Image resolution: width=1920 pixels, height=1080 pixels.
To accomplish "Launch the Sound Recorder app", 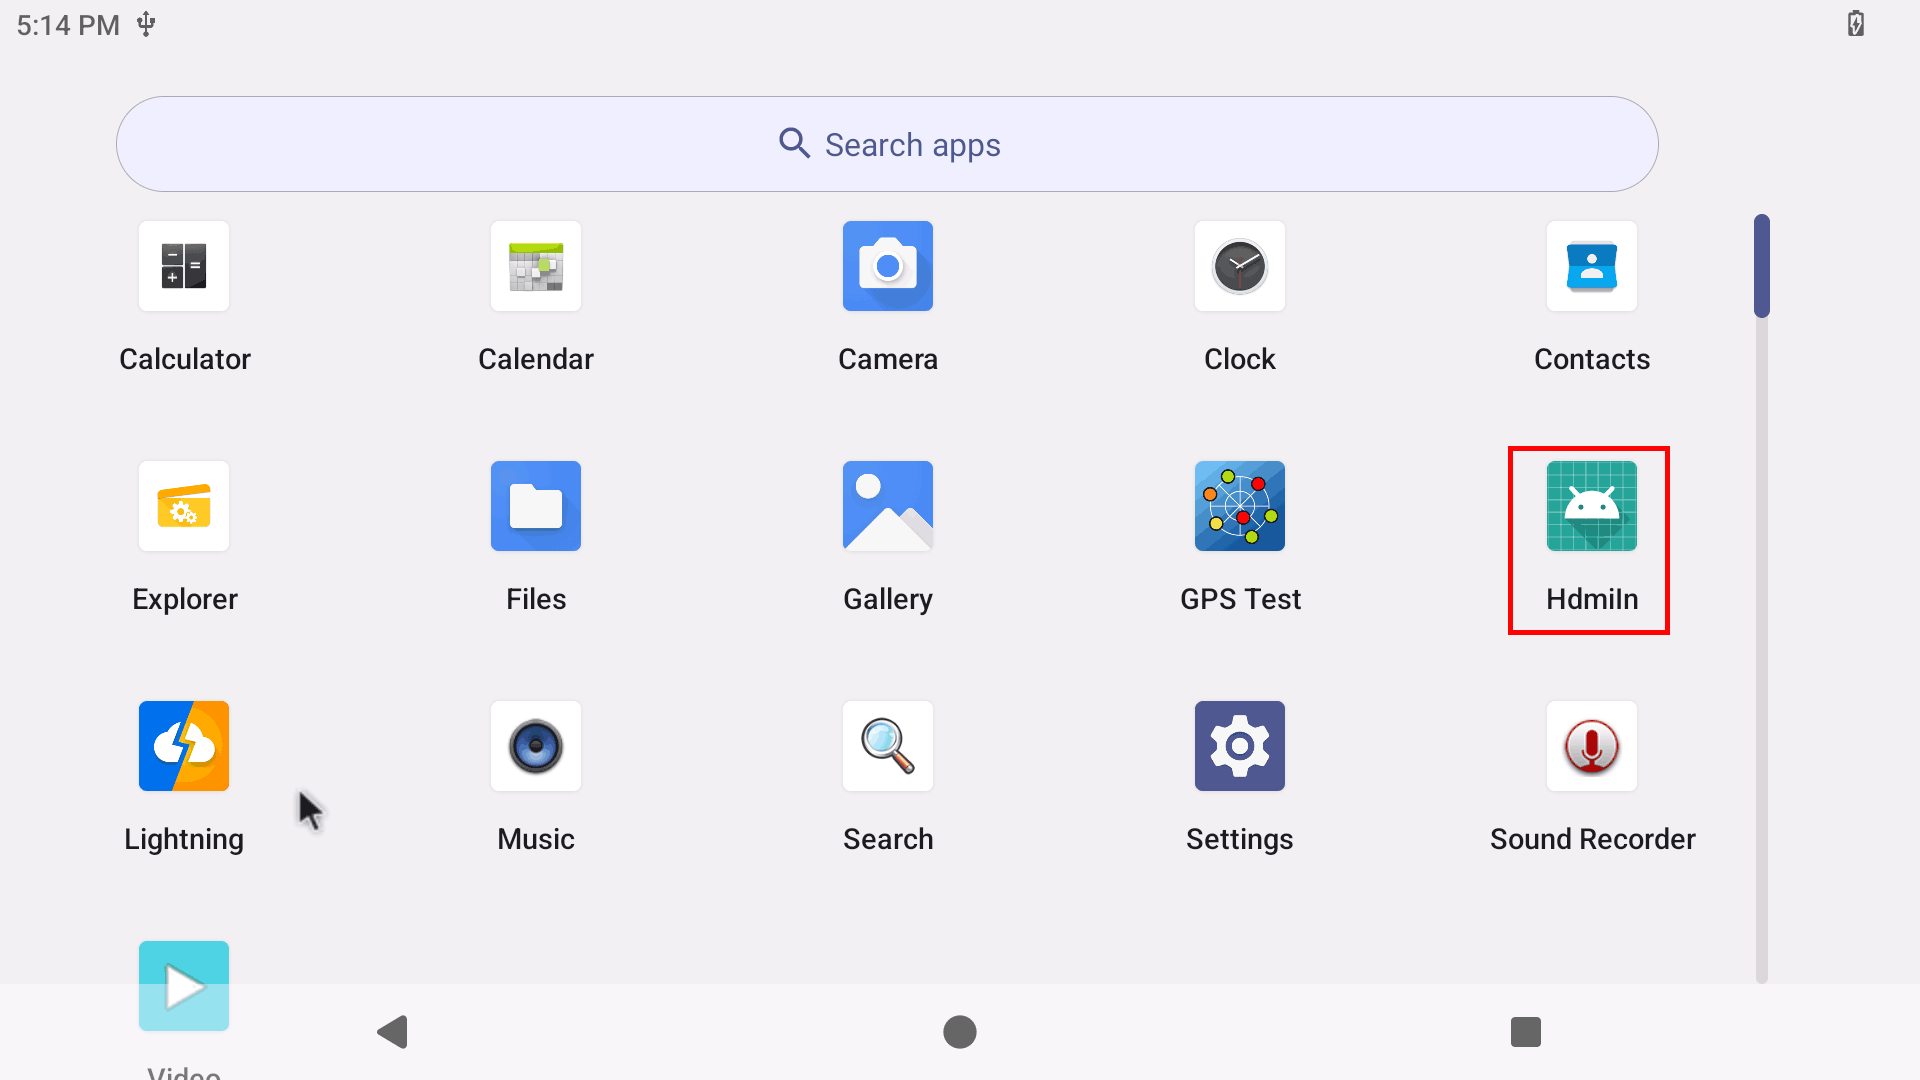I will [x=1592, y=747].
